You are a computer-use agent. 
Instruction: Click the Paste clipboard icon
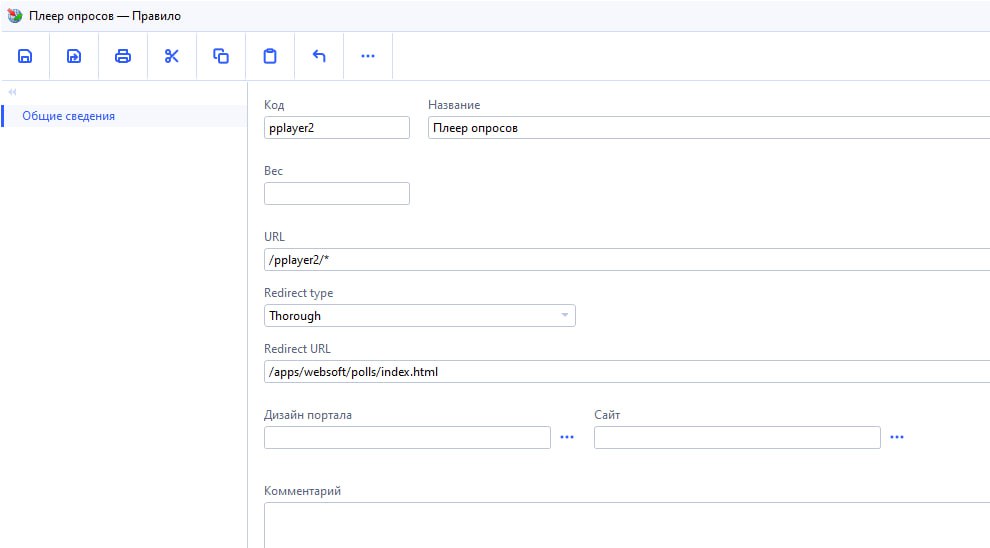pos(270,56)
